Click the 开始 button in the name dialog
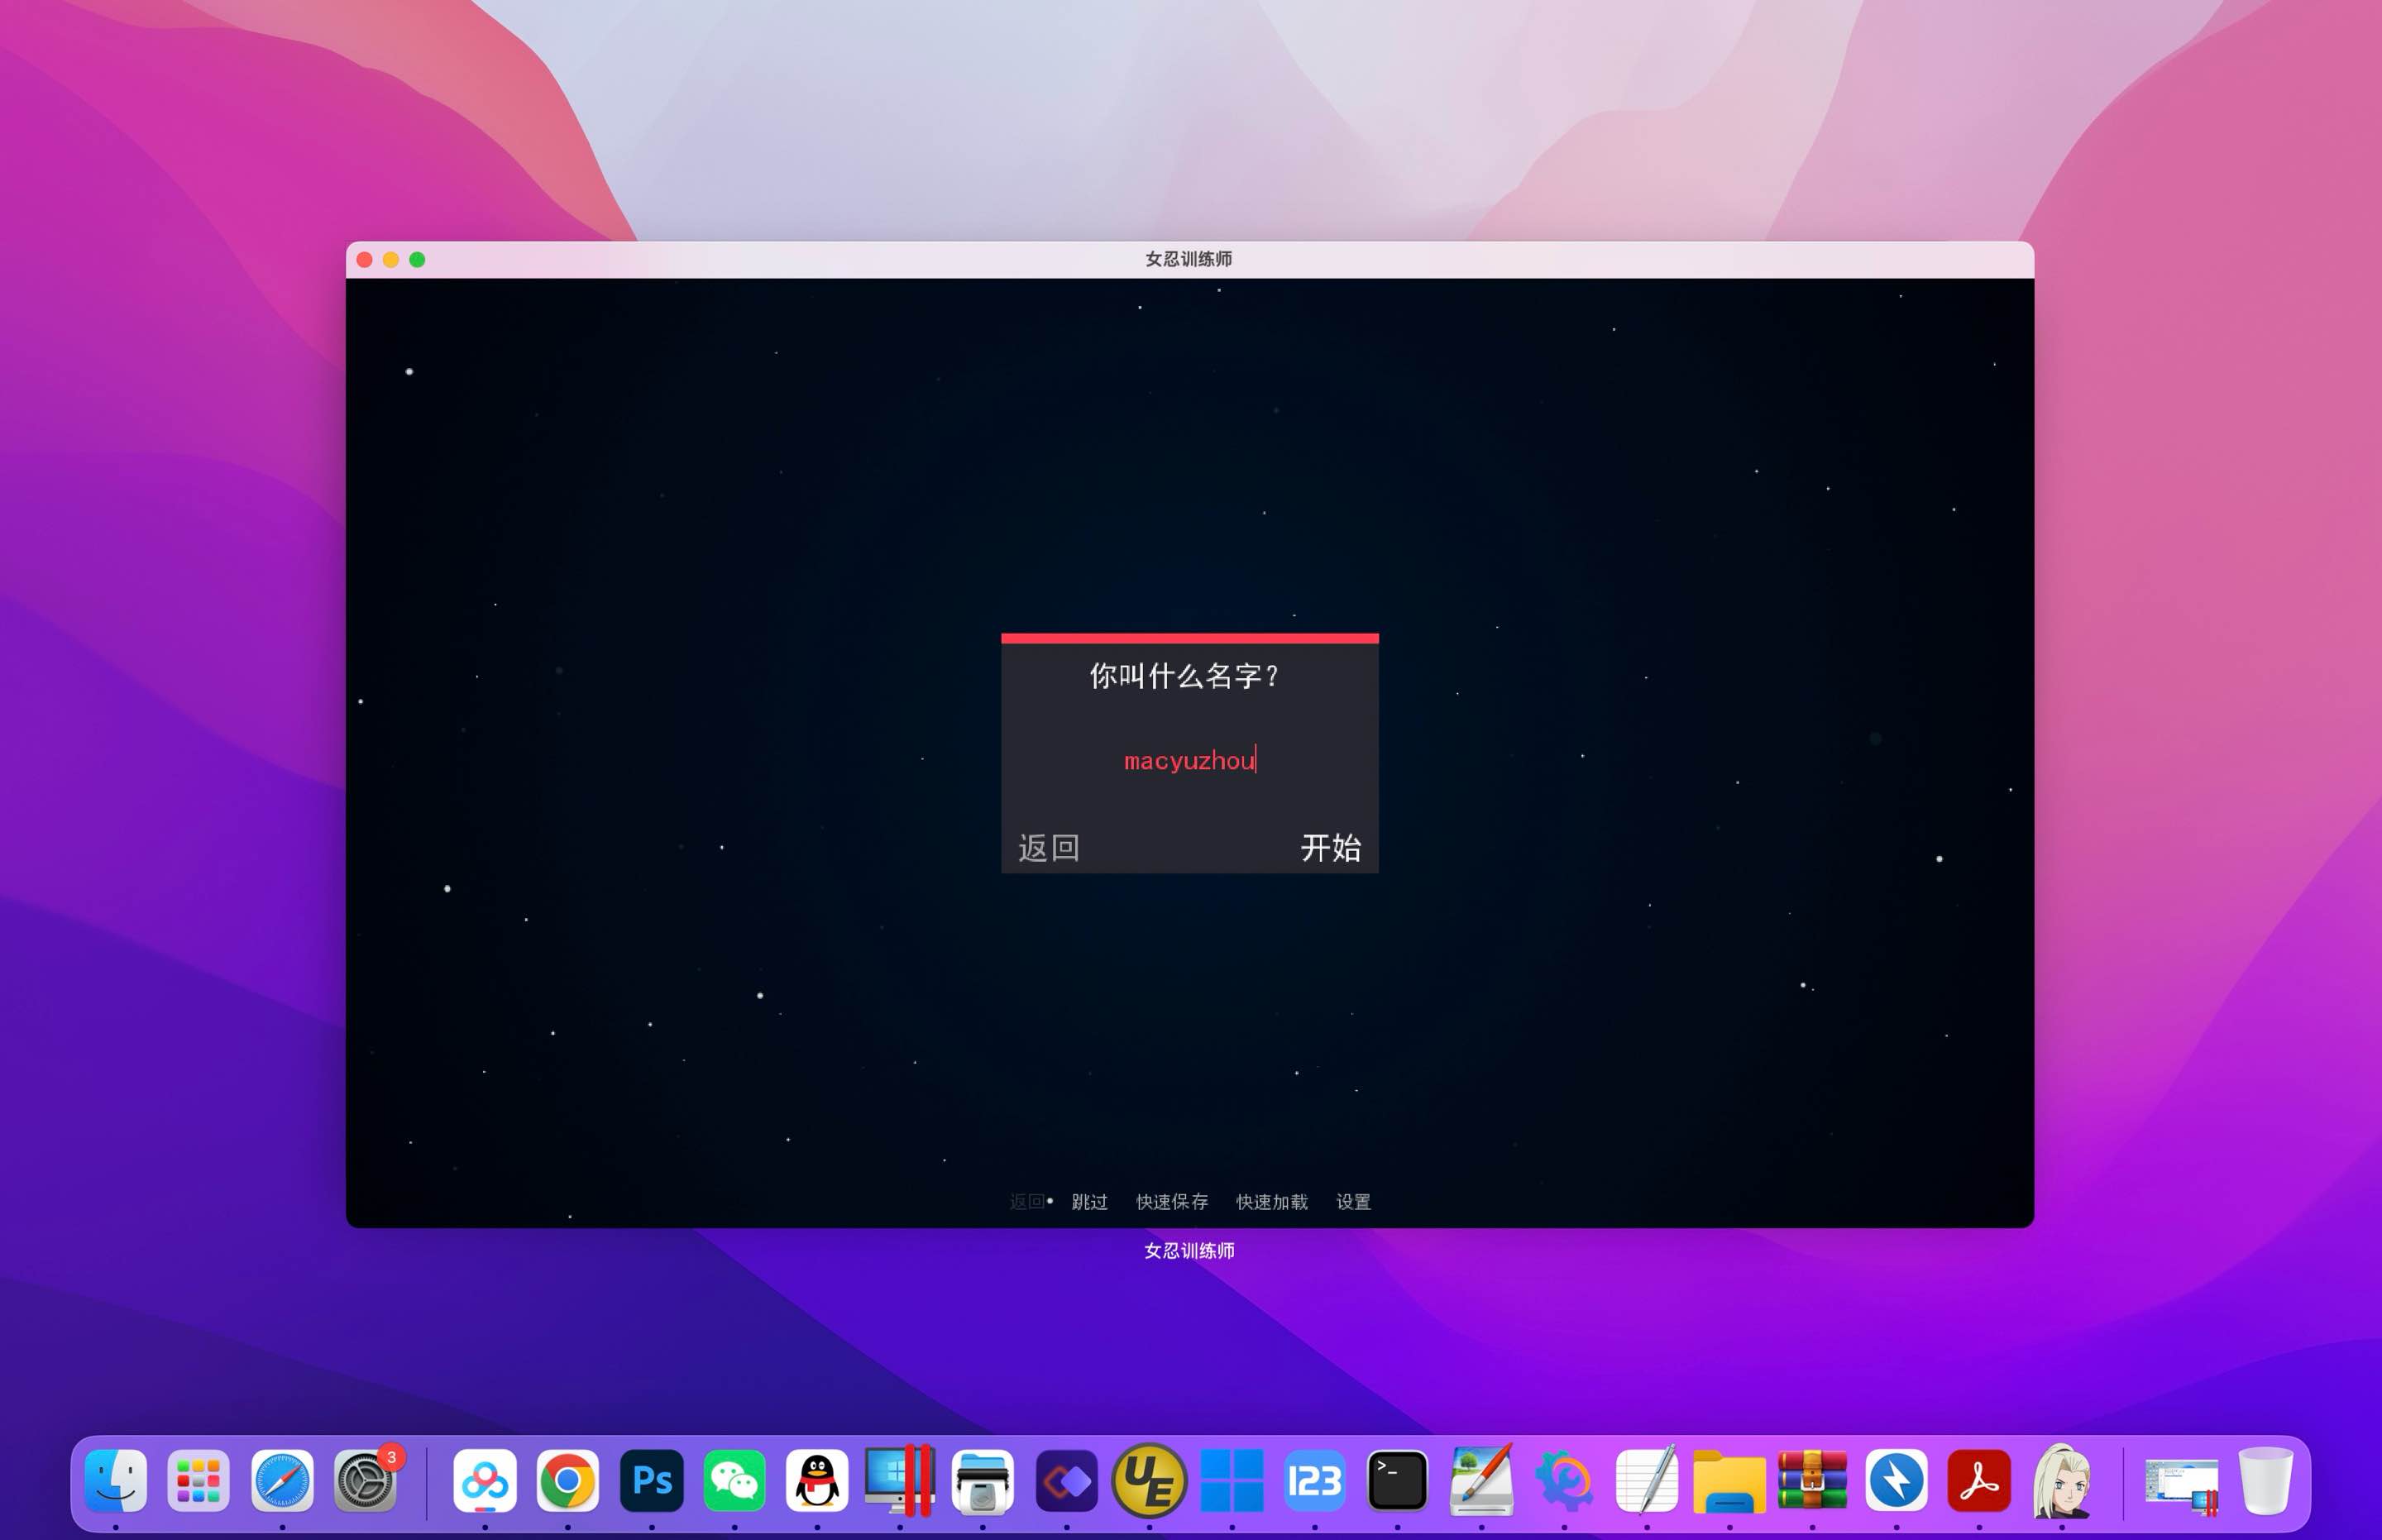This screenshot has height=1540, width=2382. tap(1330, 848)
